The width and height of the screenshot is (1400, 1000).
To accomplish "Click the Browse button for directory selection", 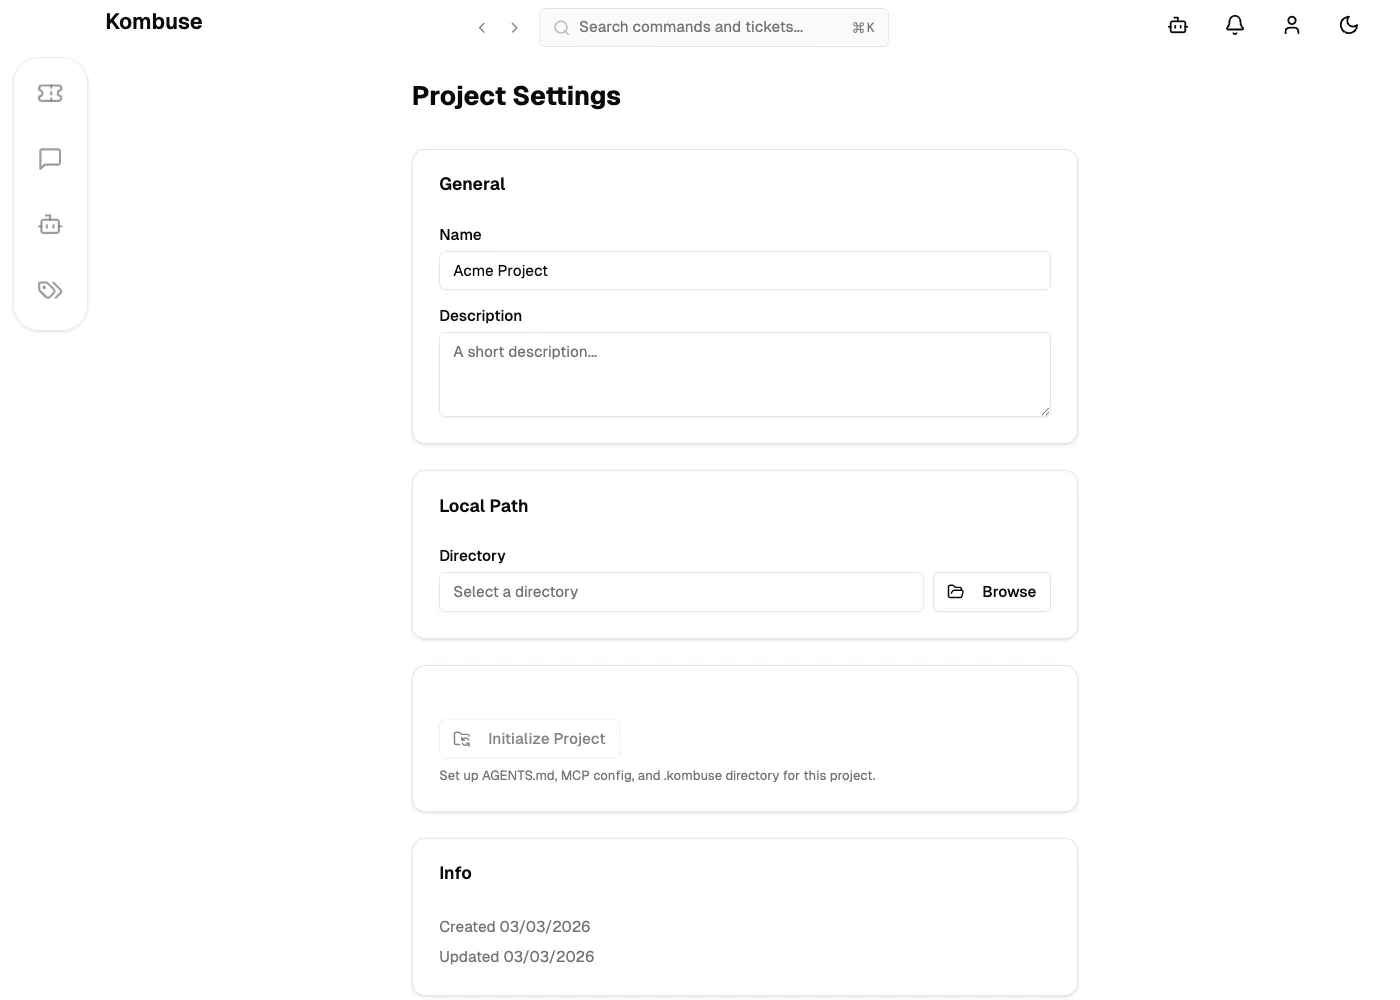I will point(991,592).
